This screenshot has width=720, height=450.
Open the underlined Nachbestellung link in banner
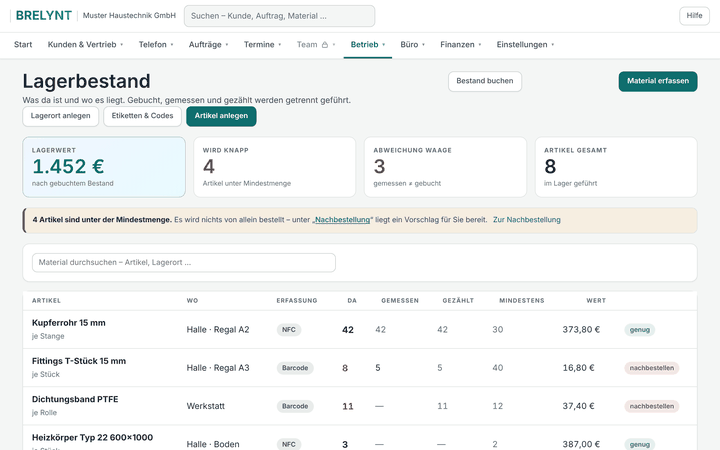pos(342,220)
